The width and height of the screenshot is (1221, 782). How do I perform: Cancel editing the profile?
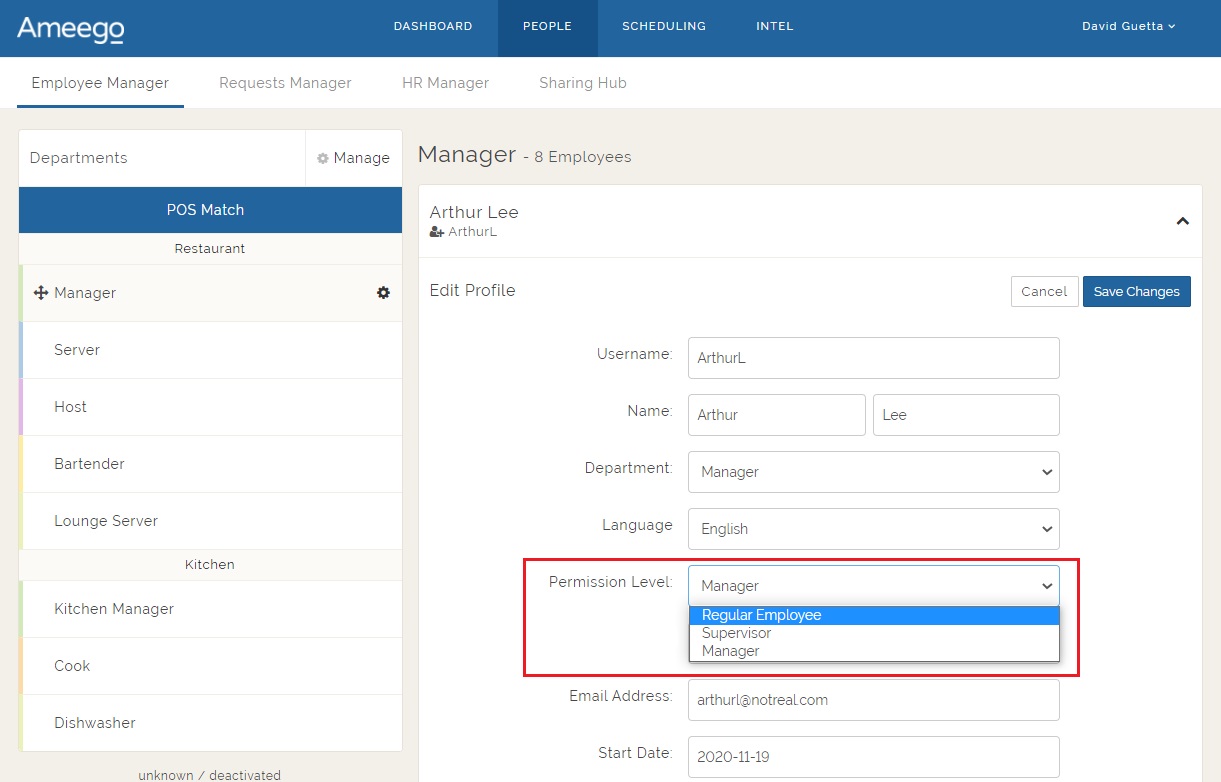point(1044,292)
